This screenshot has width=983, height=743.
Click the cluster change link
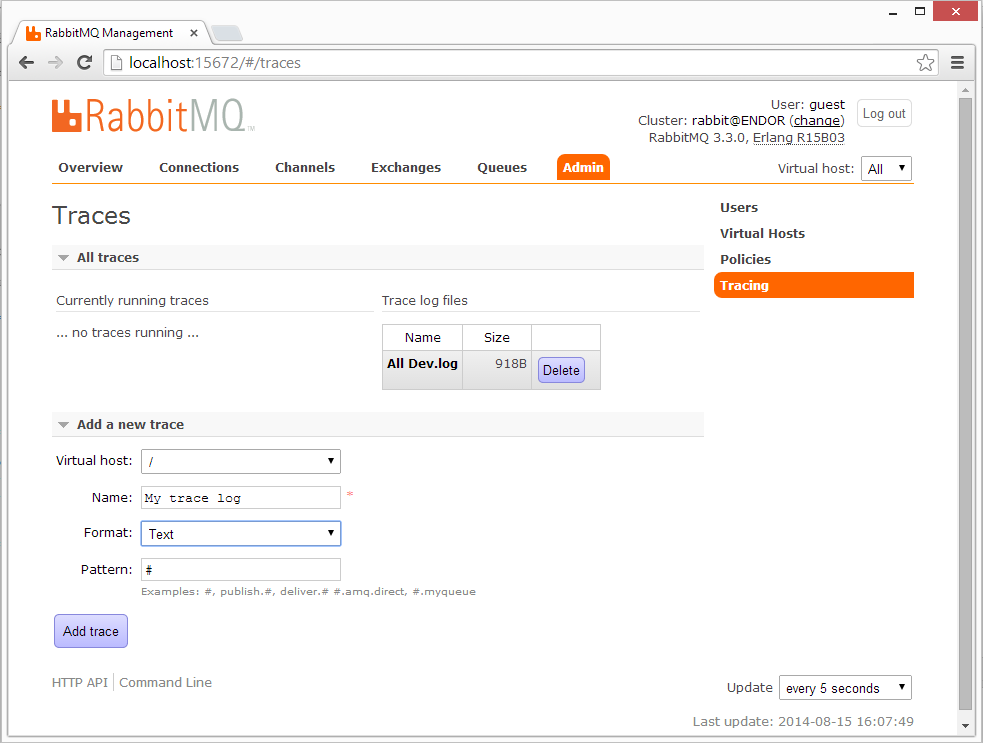pyautogui.click(x=817, y=120)
